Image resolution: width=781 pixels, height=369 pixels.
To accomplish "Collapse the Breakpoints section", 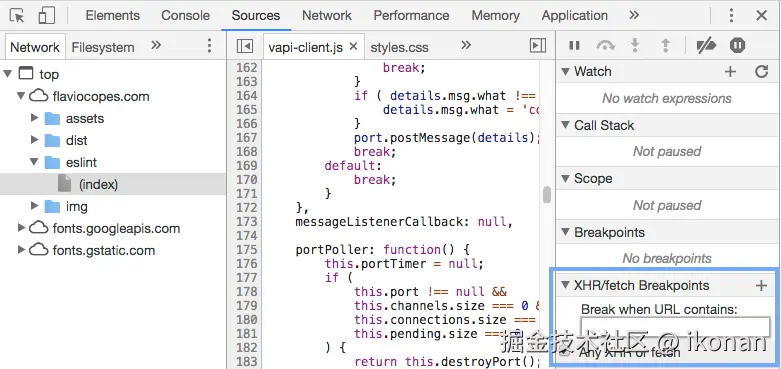I will point(565,232).
